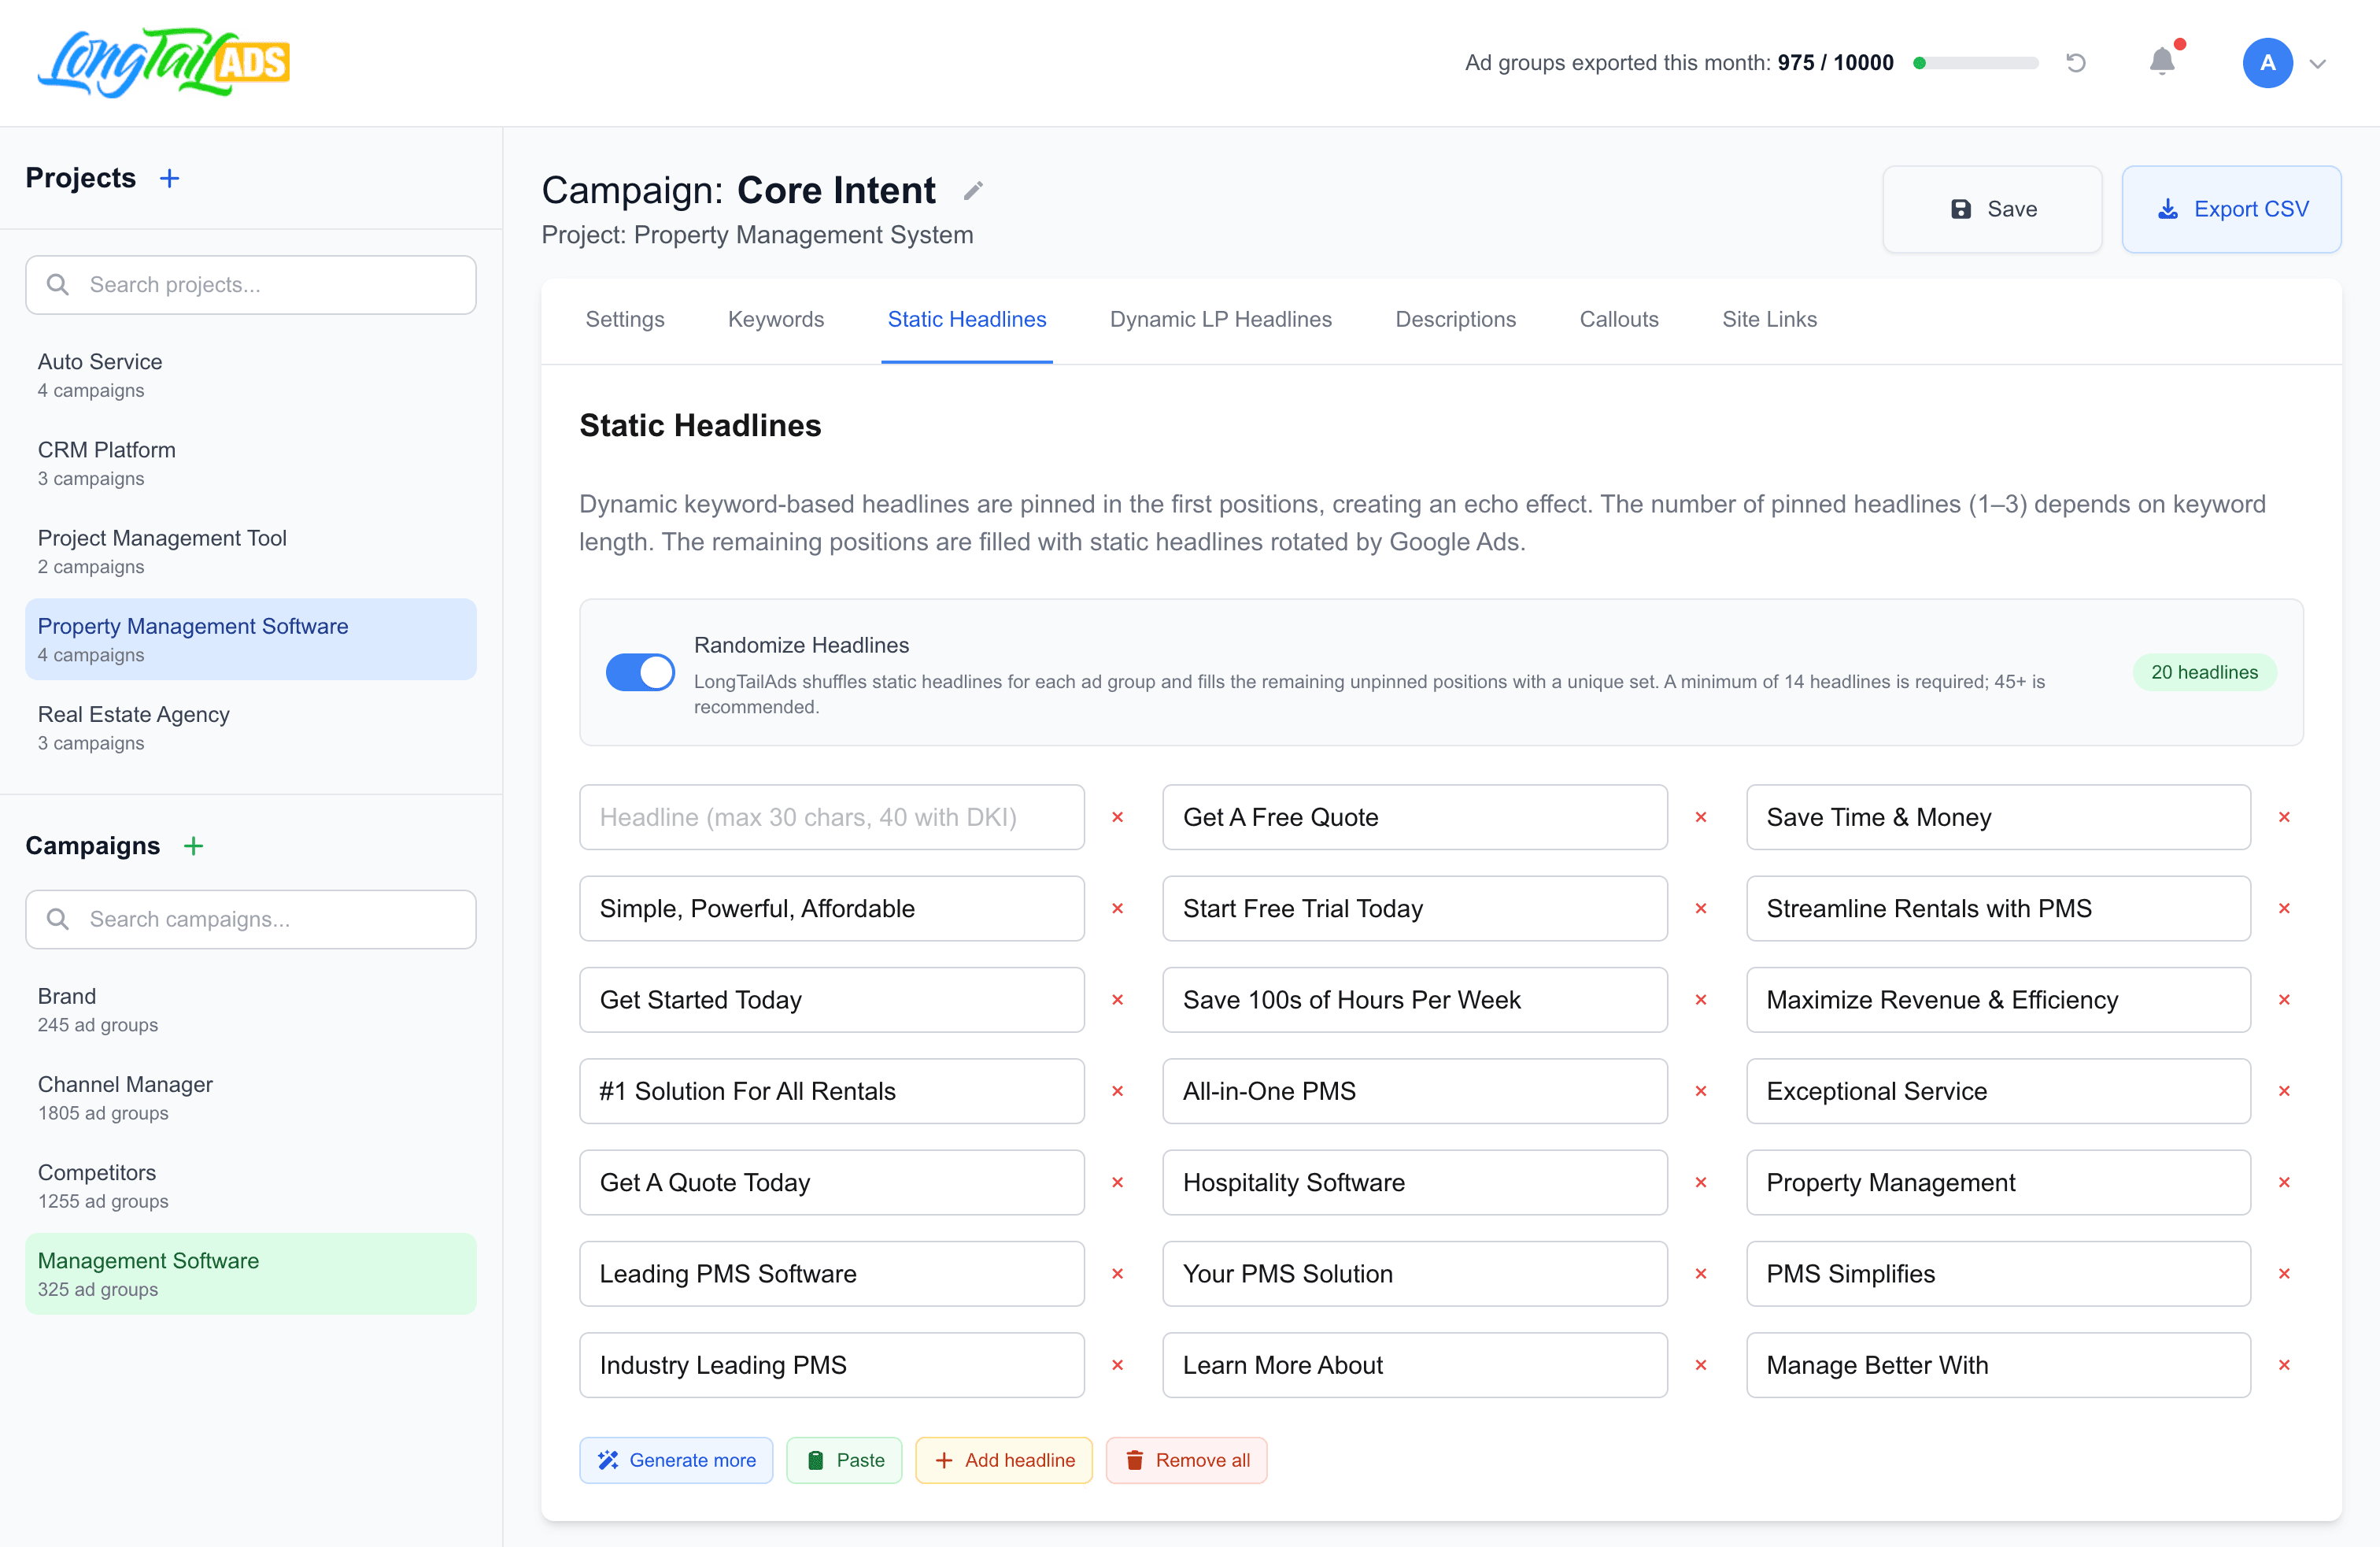Edit the Hospitality Software headline field
The width and height of the screenshot is (2380, 1547).
1415,1182
